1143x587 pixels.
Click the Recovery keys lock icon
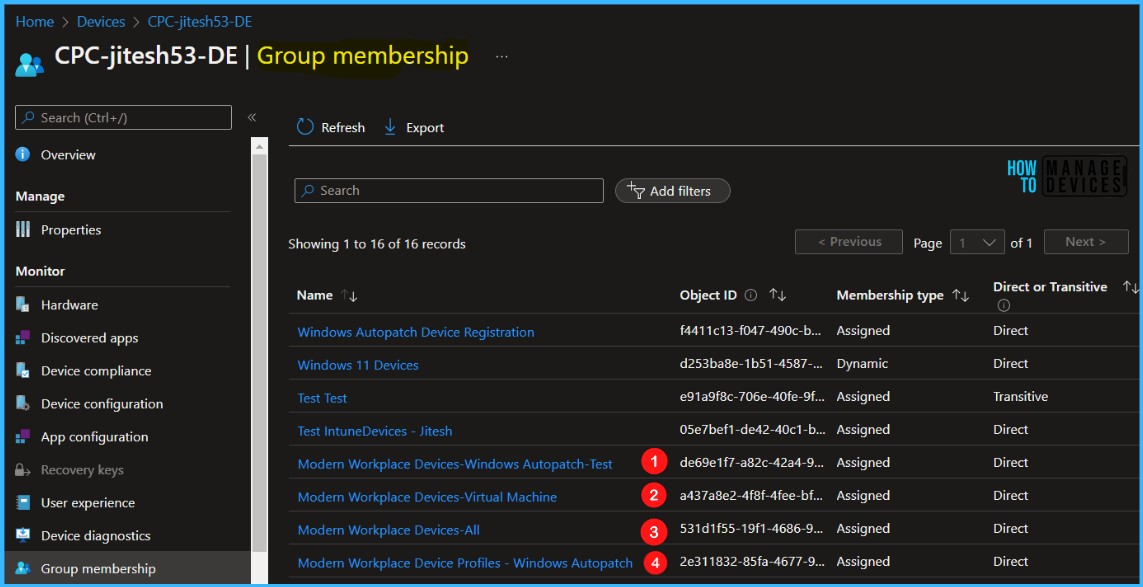pyautogui.click(x=23, y=470)
